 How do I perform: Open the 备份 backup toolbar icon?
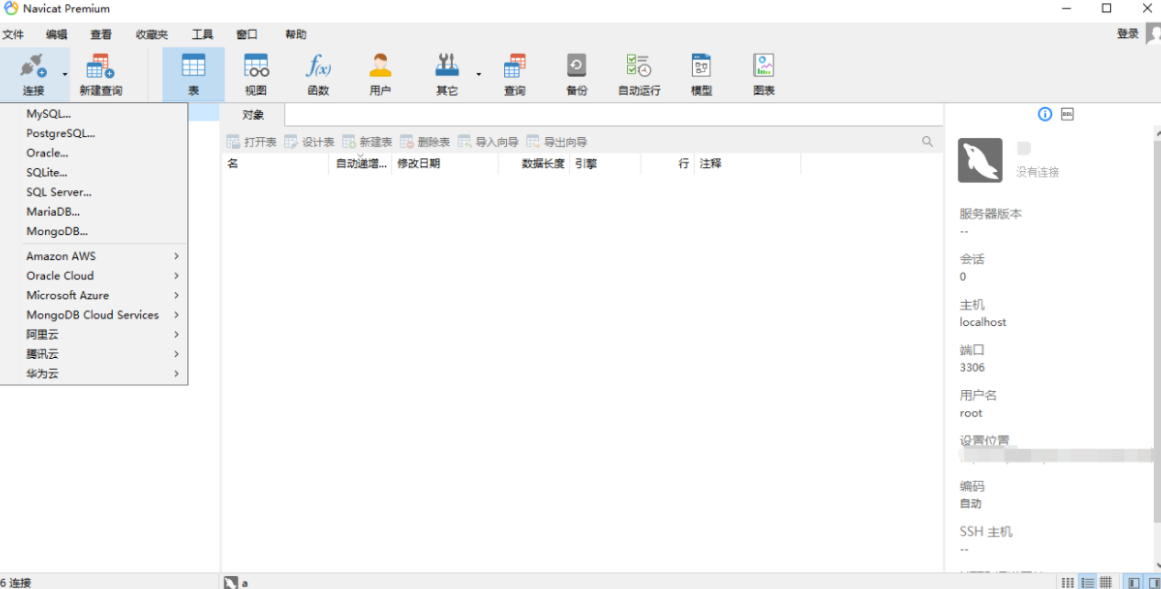coord(577,66)
